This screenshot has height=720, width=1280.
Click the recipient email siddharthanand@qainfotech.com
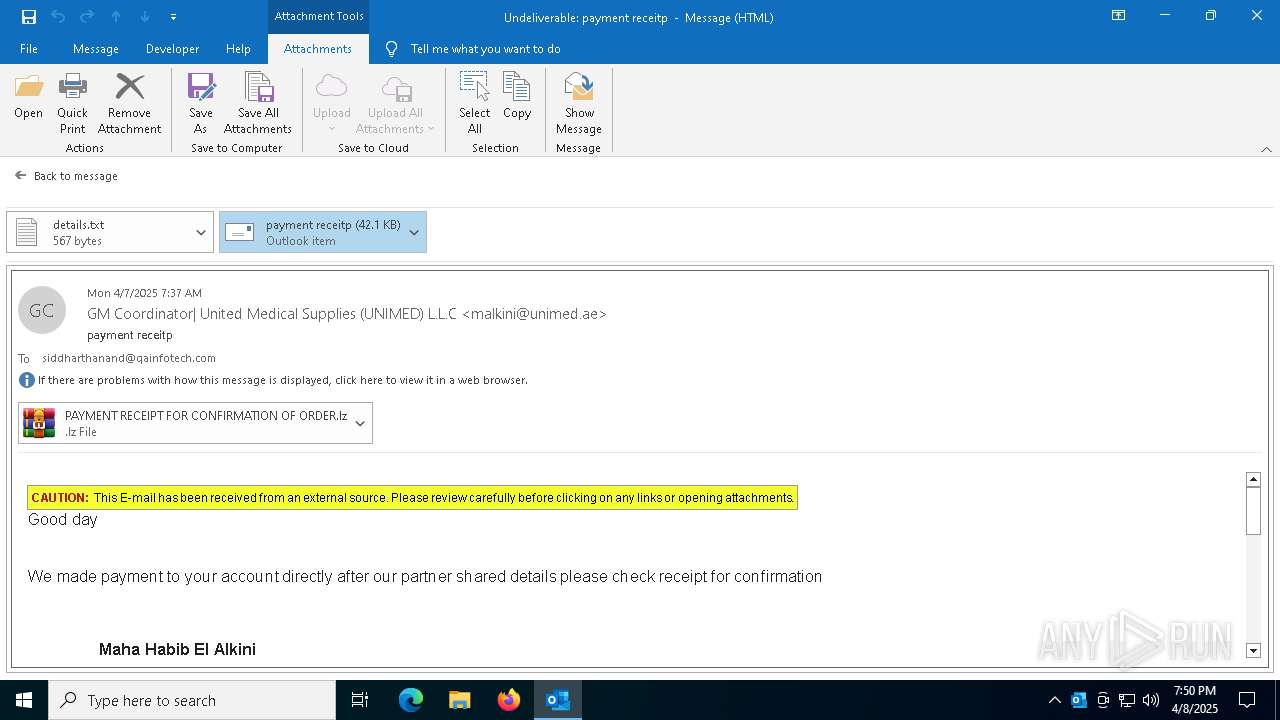pos(129,358)
